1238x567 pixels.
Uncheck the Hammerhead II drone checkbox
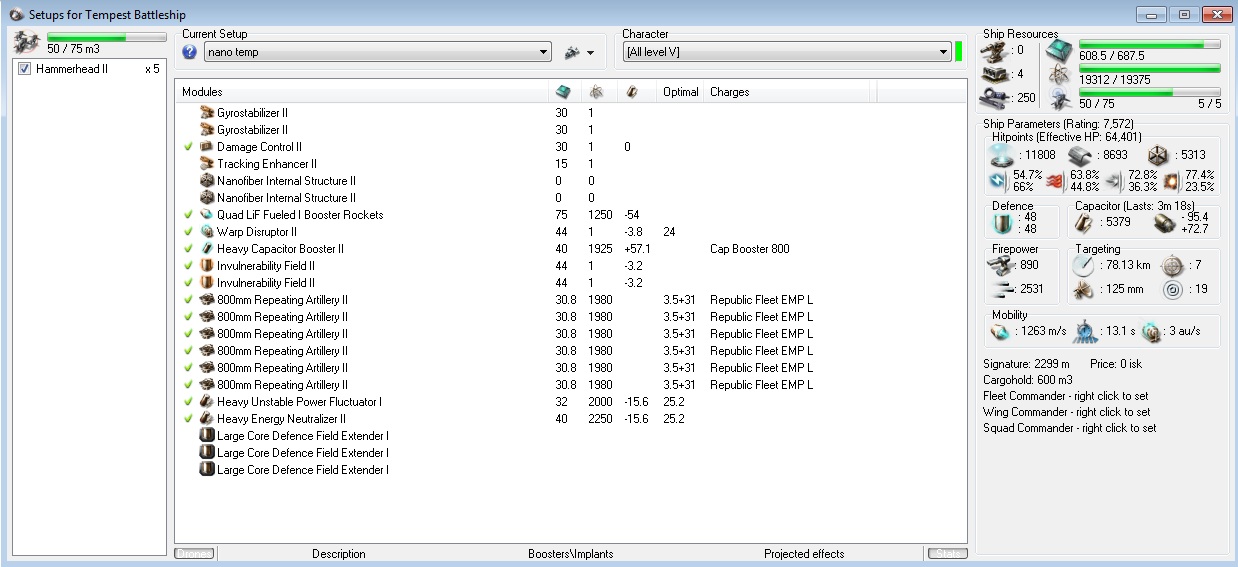[25, 69]
